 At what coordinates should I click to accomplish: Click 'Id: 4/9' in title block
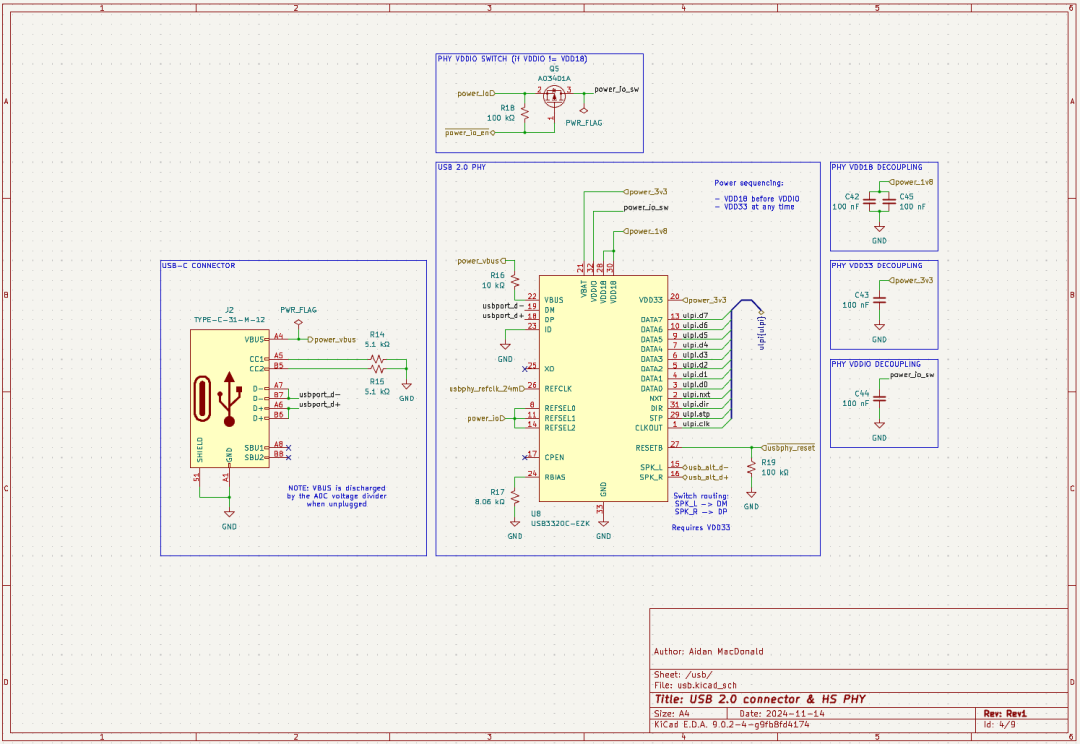(999, 725)
